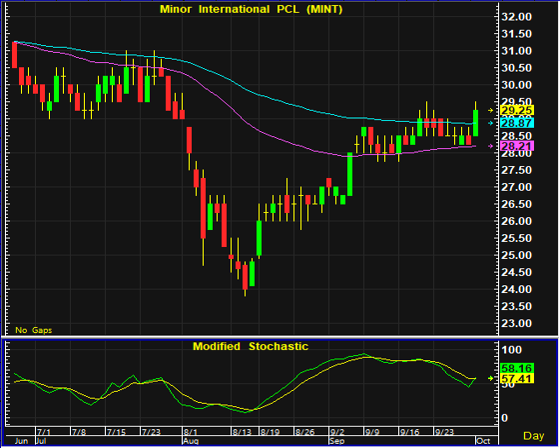Screen dimensions: 560x448
Task: Click the Oct month label on time axis
Action: tap(483, 441)
